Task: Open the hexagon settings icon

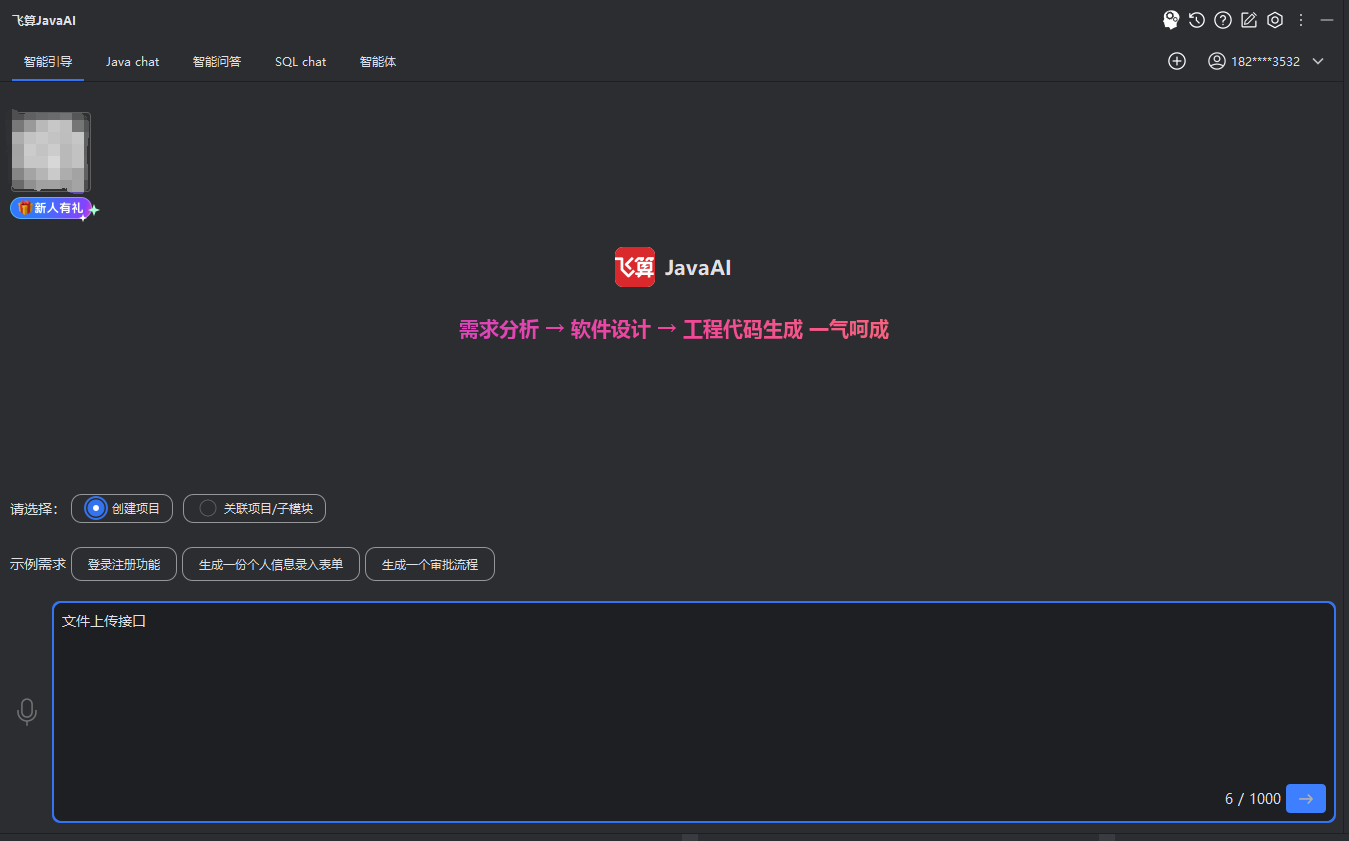Action: 1275,20
